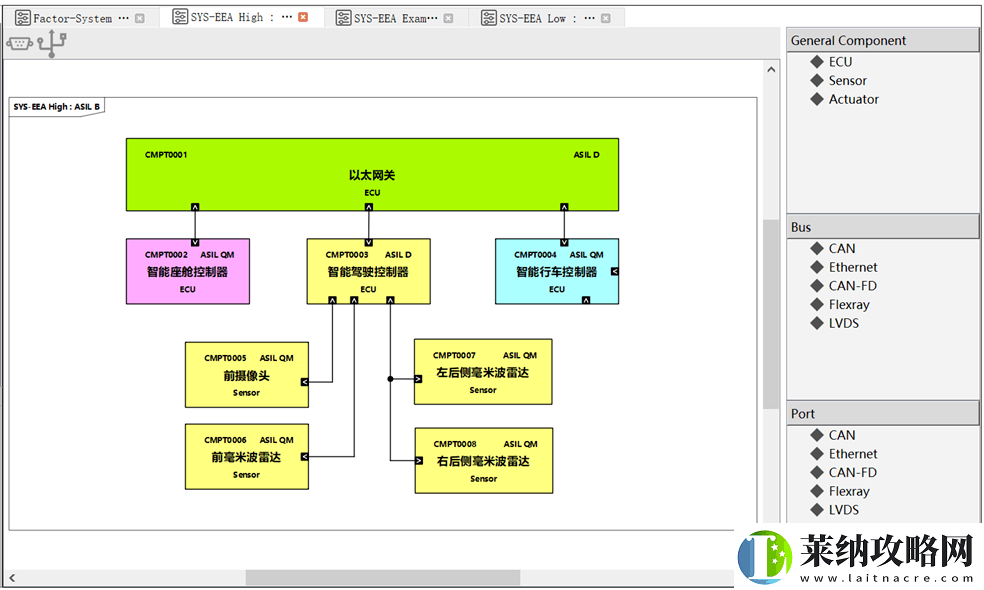Image resolution: width=984 pixels, height=590 pixels.
Task: Click the horizontal scrollbar thumb
Action: click(x=383, y=577)
